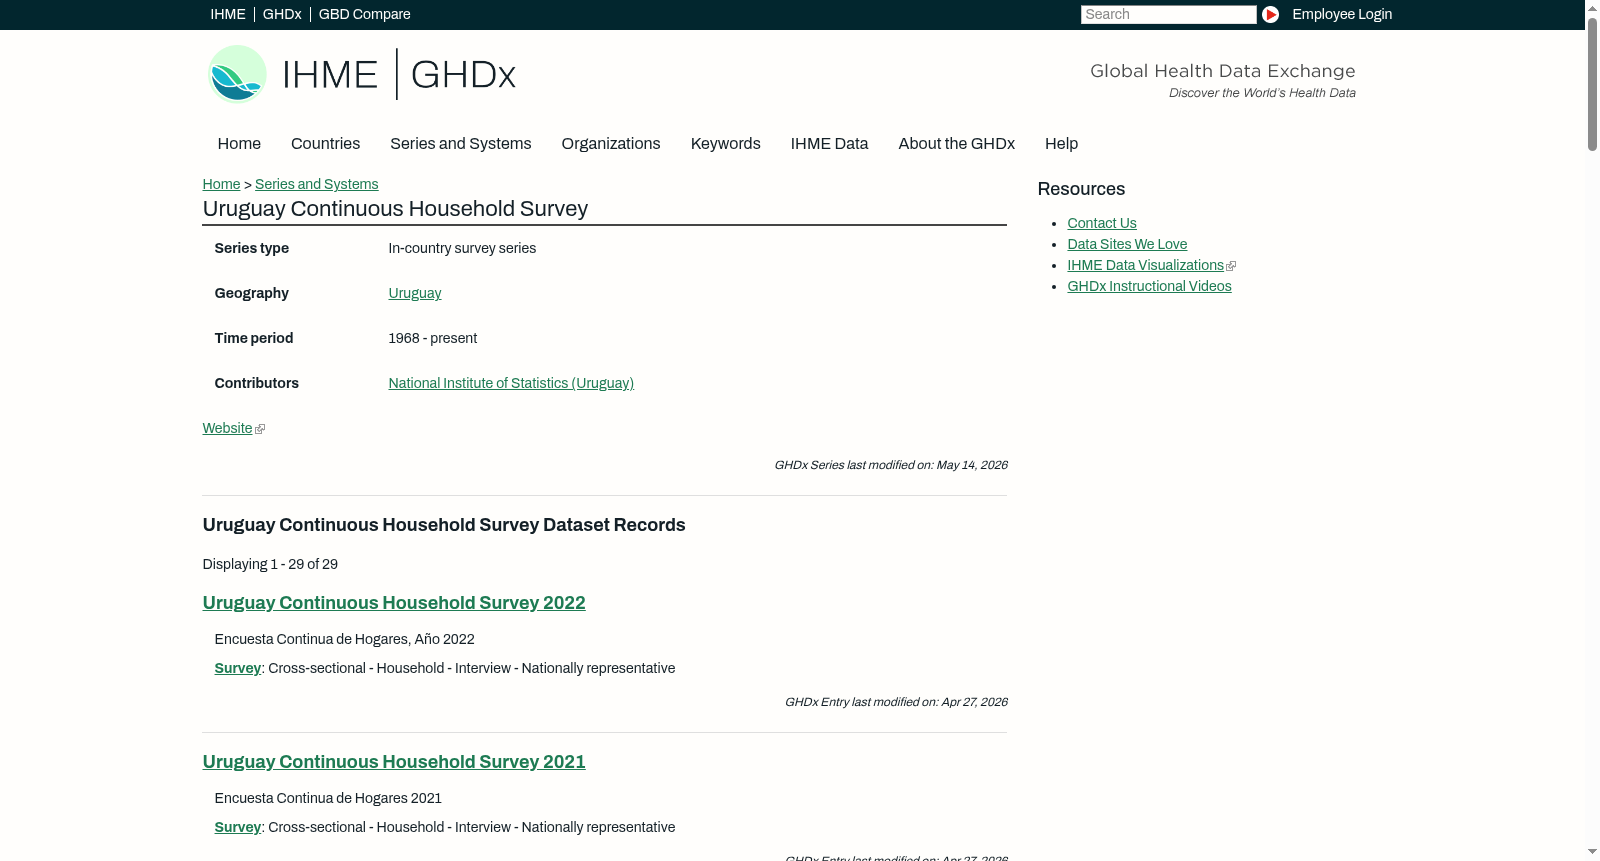Open GBD Compare from top bar
Viewport: 1600px width, 861px height.
click(x=364, y=14)
